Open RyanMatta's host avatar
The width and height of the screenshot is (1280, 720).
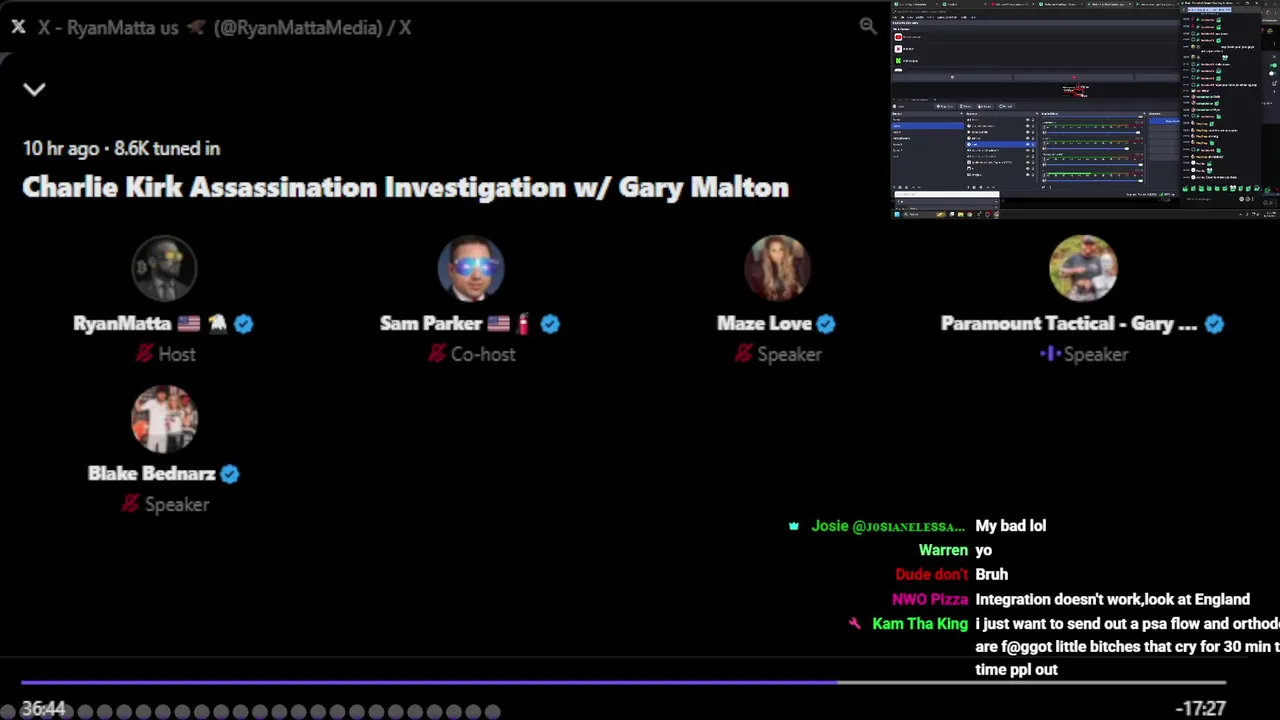click(x=164, y=268)
